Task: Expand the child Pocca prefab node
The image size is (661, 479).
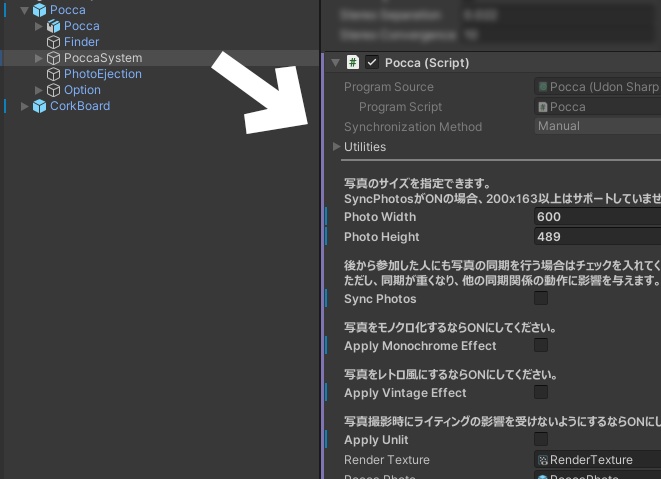Action: (x=39, y=26)
